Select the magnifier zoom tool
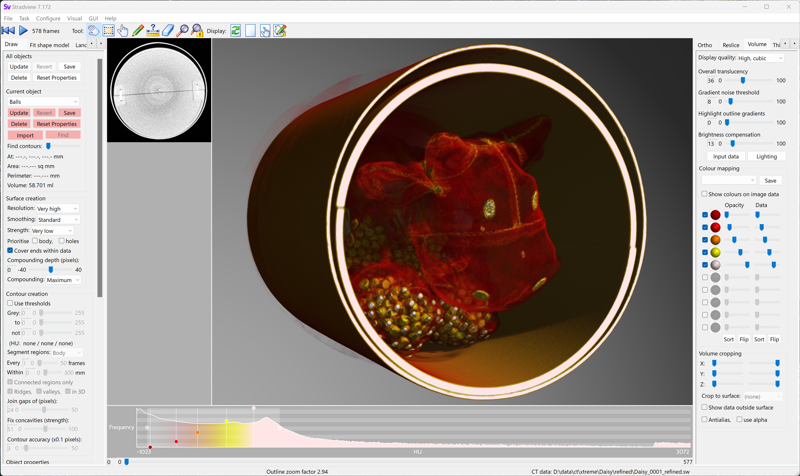The height and width of the screenshot is (476, 800). click(182, 31)
